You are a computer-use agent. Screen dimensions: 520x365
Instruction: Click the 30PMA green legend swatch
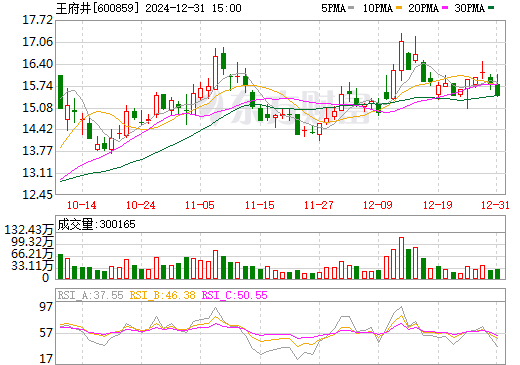pyautogui.click(x=491, y=7)
